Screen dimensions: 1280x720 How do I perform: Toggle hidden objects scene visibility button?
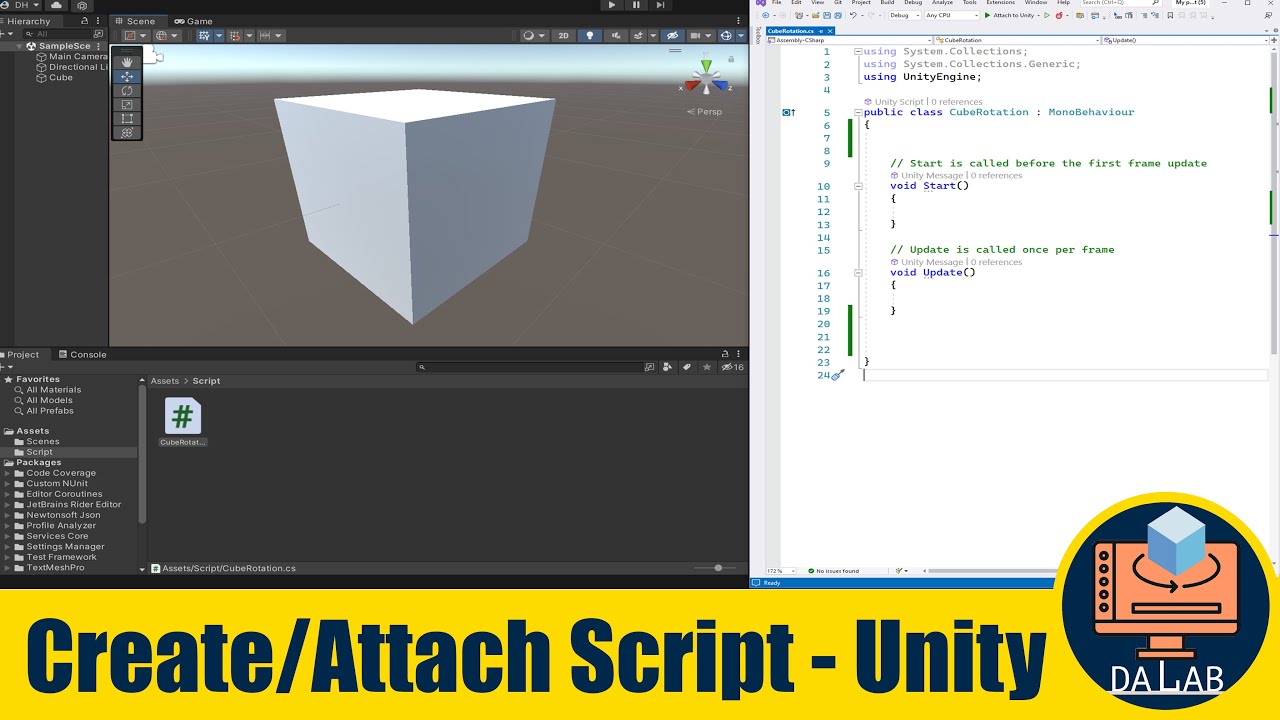(673, 36)
